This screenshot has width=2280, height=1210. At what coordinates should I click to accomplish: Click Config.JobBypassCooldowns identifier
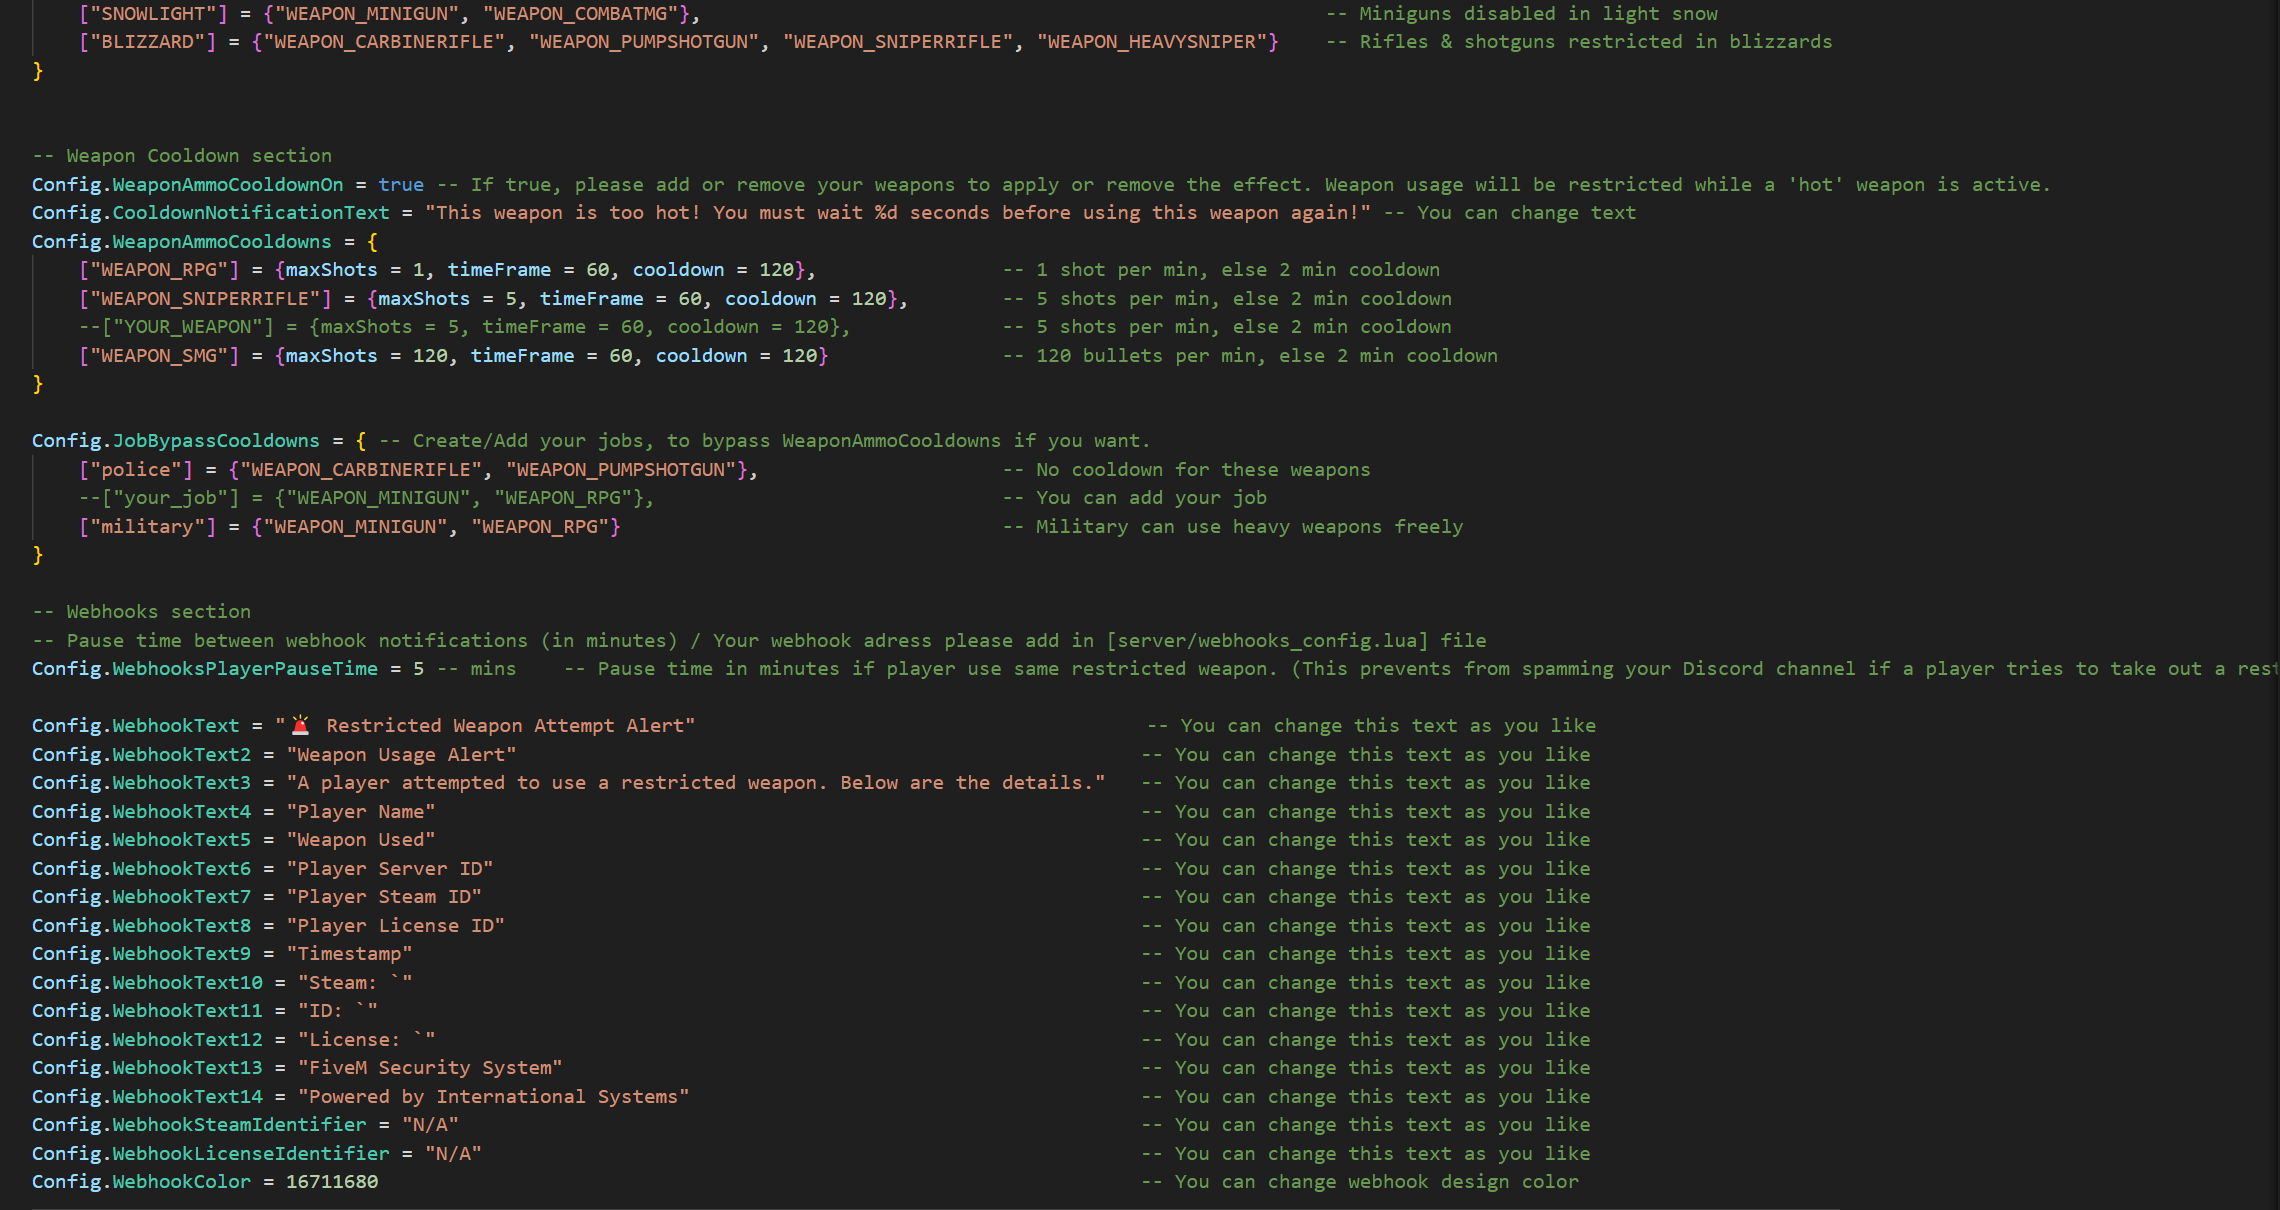click(176, 441)
